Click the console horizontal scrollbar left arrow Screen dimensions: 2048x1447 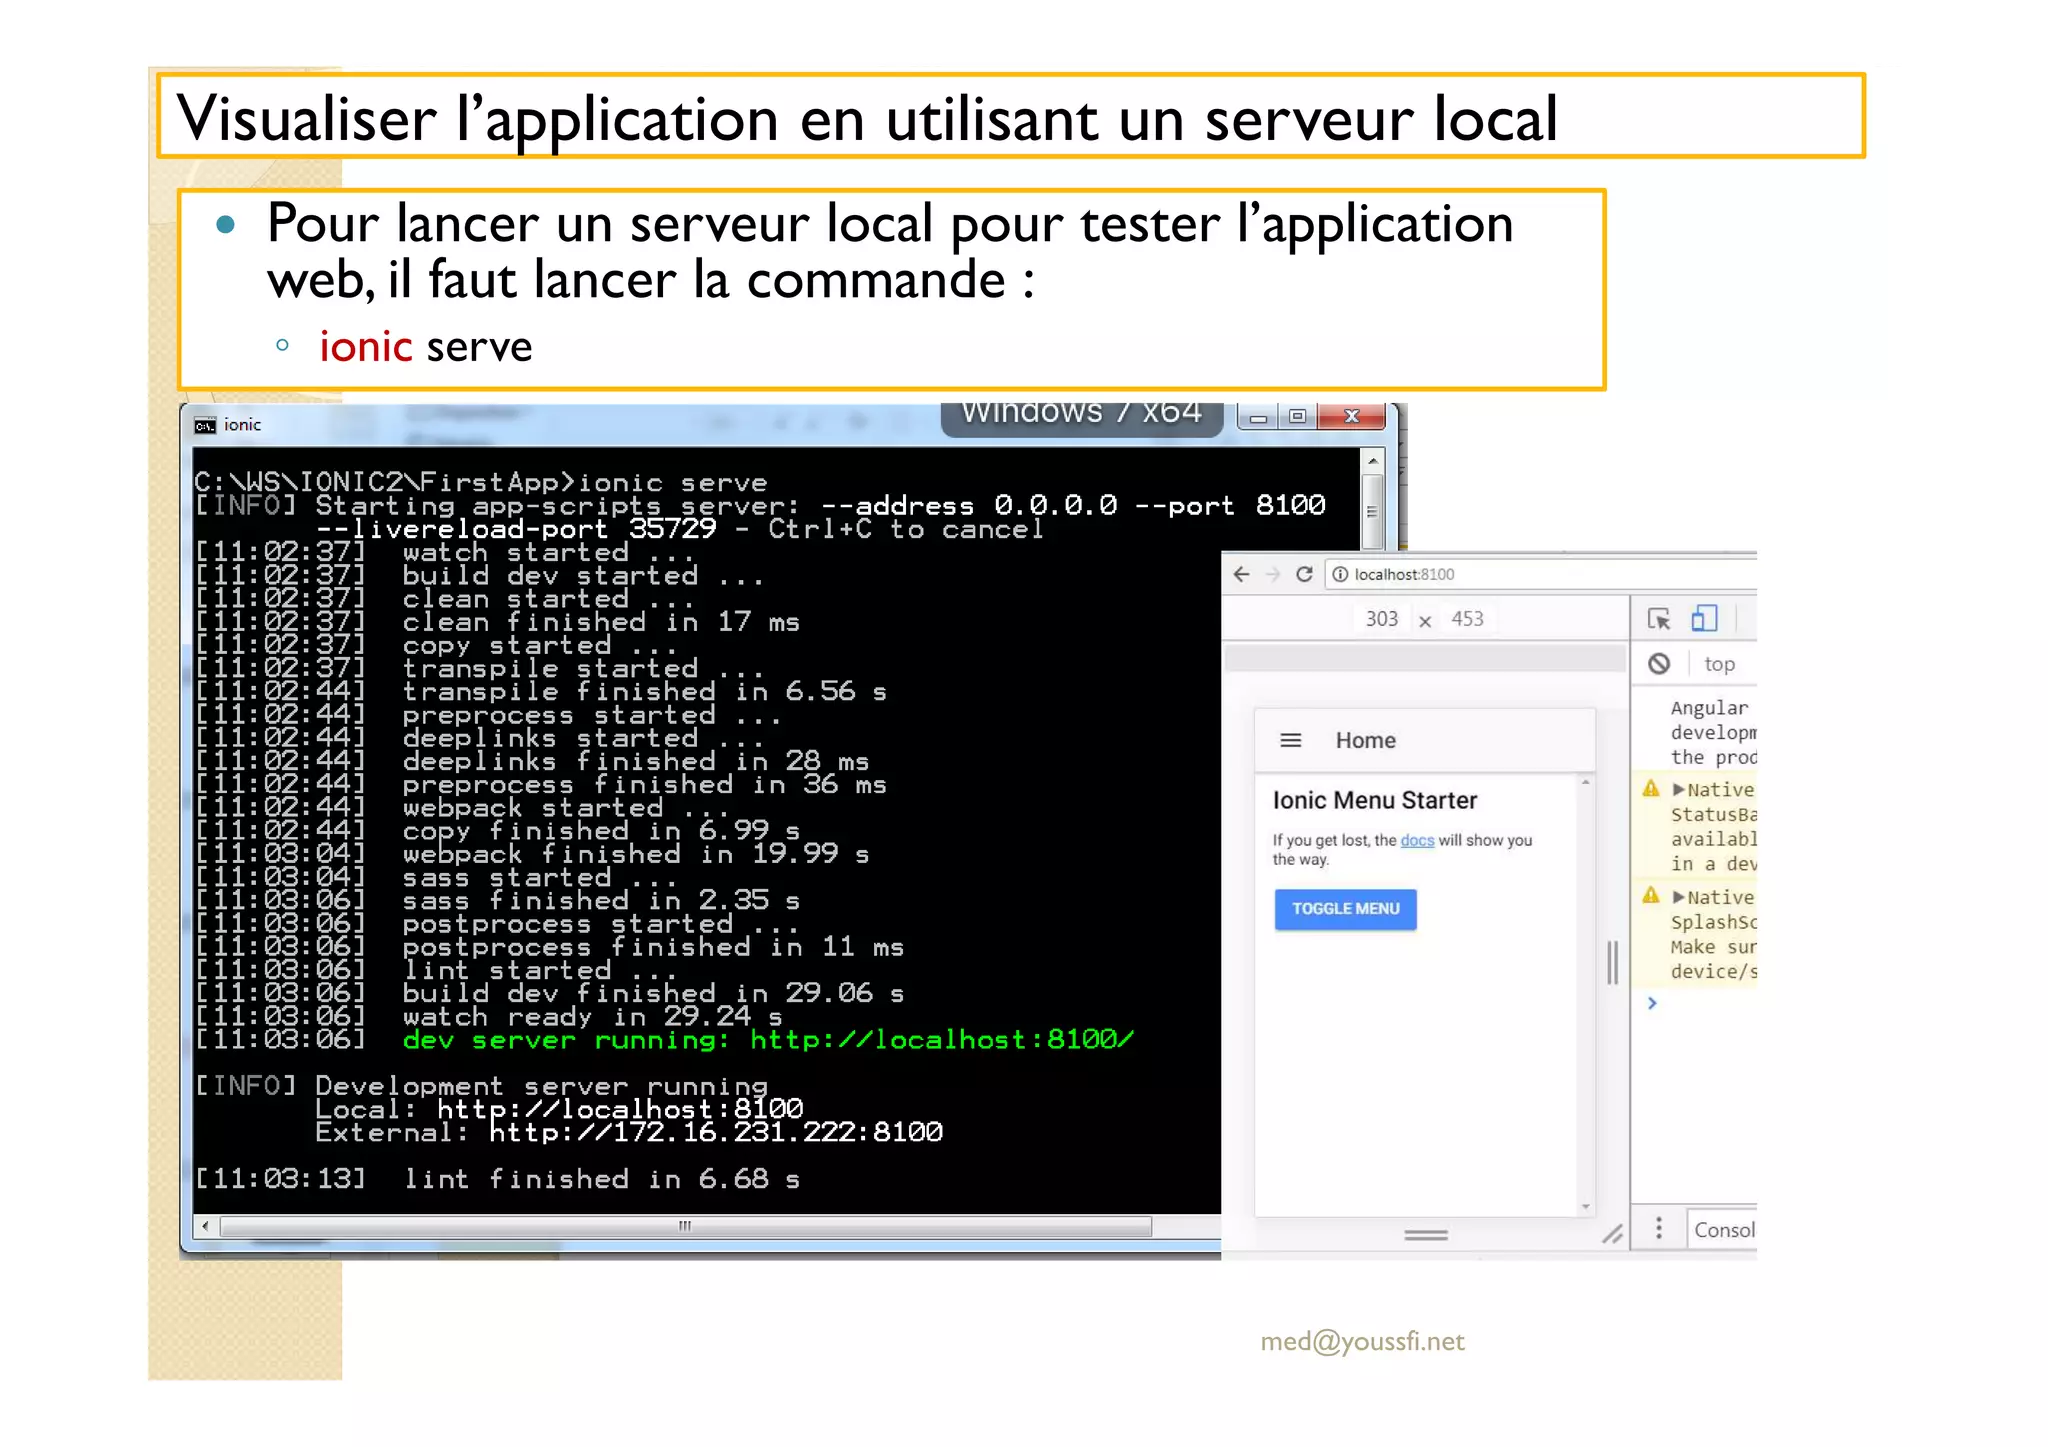tap(205, 1226)
